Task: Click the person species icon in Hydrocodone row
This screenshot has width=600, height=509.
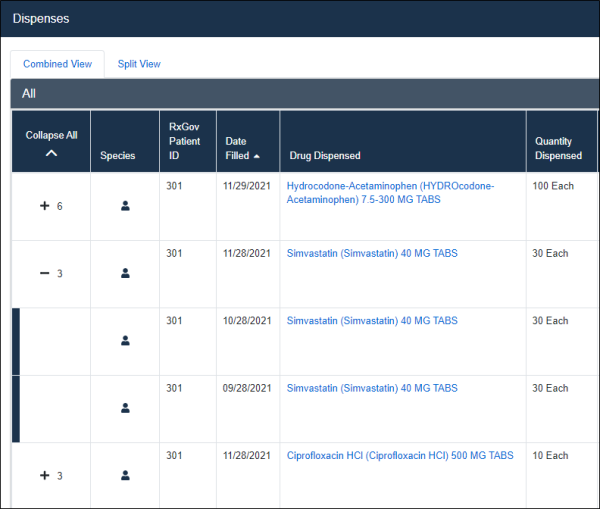Action: point(125,206)
